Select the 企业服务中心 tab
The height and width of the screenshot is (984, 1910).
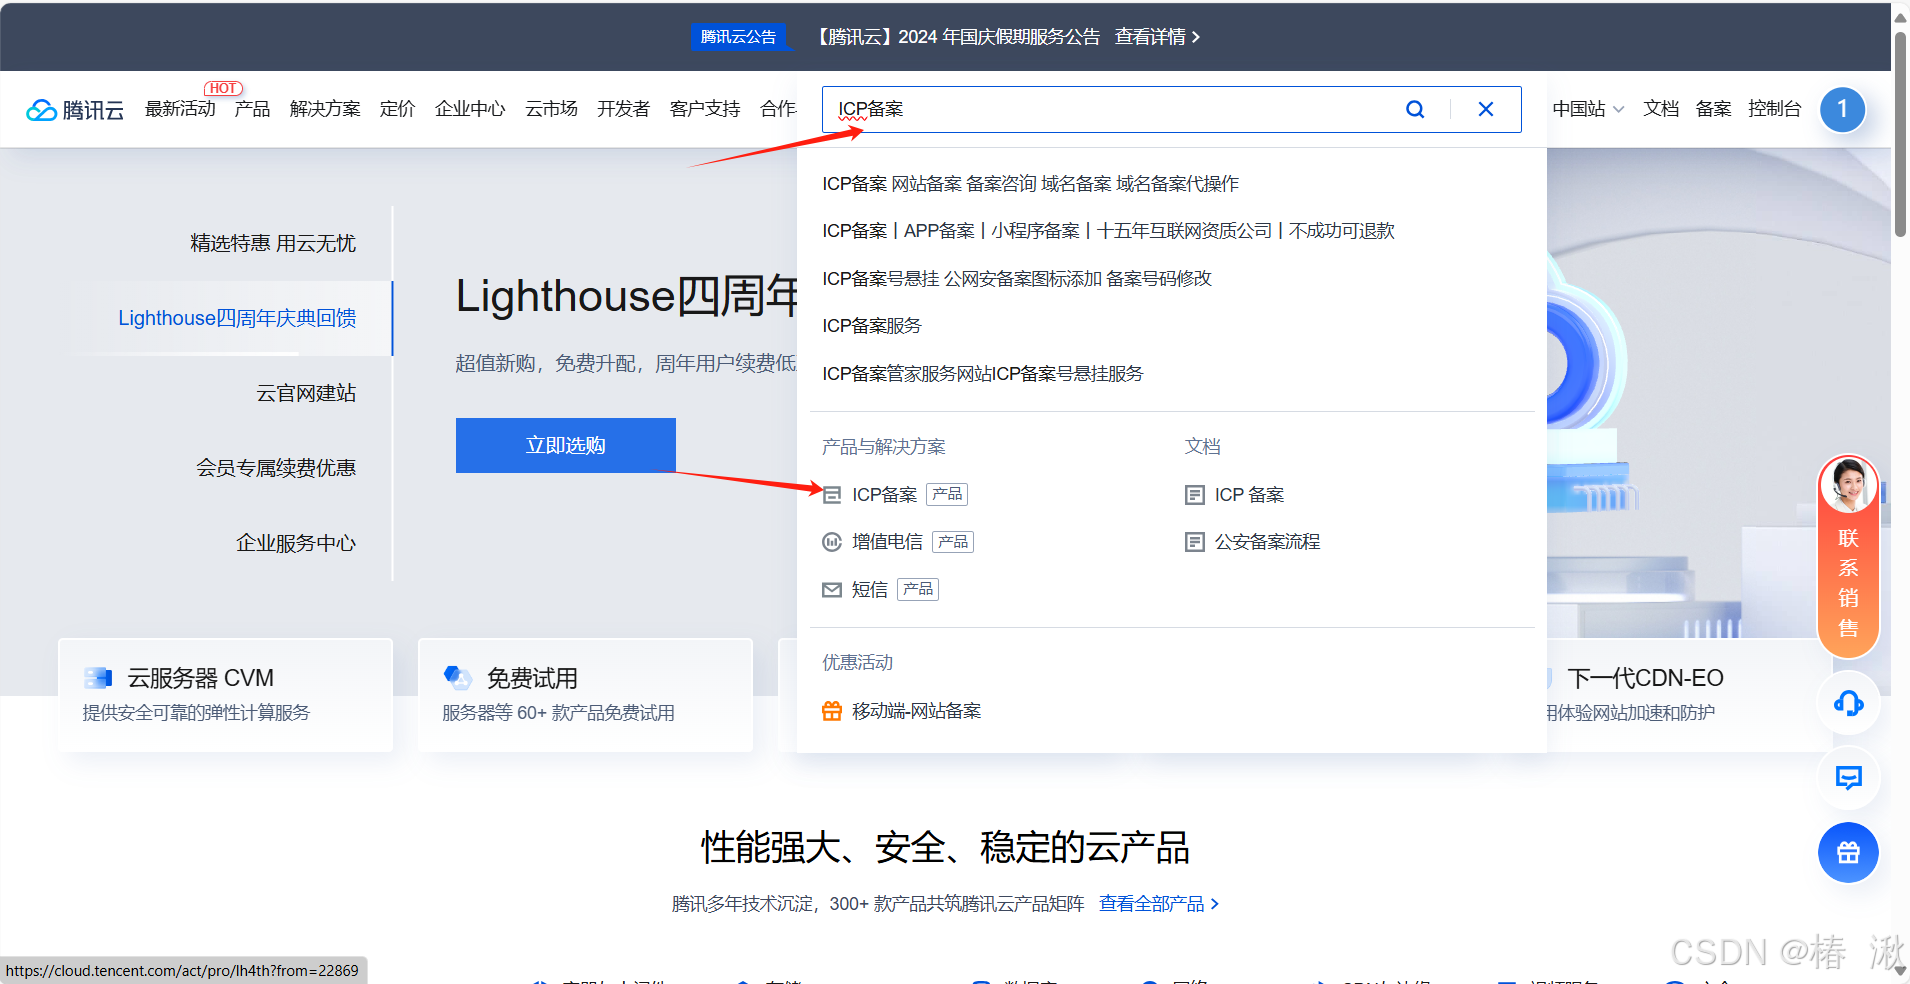pyautogui.click(x=296, y=543)
